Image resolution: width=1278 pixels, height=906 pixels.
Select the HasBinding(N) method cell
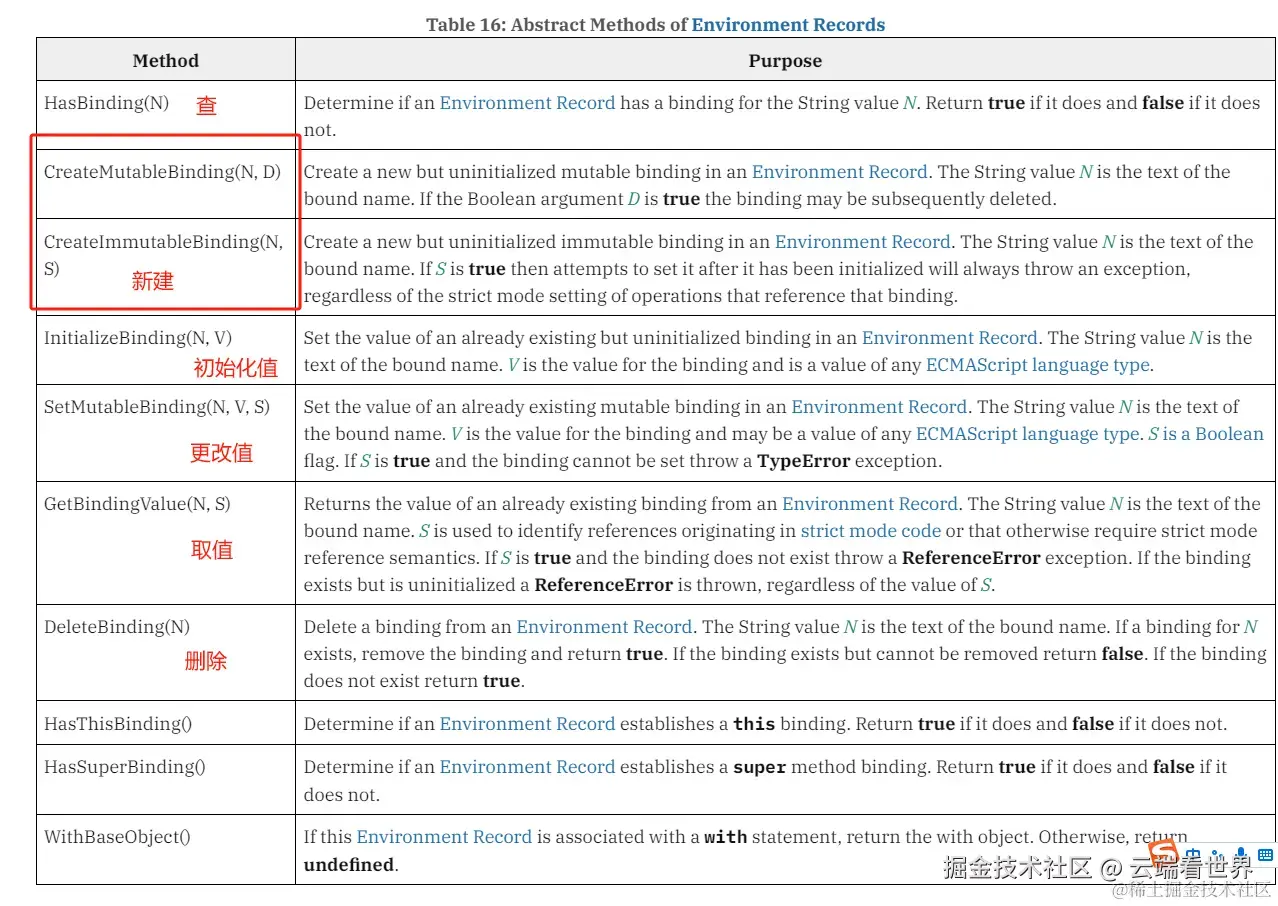coord(166,115)
